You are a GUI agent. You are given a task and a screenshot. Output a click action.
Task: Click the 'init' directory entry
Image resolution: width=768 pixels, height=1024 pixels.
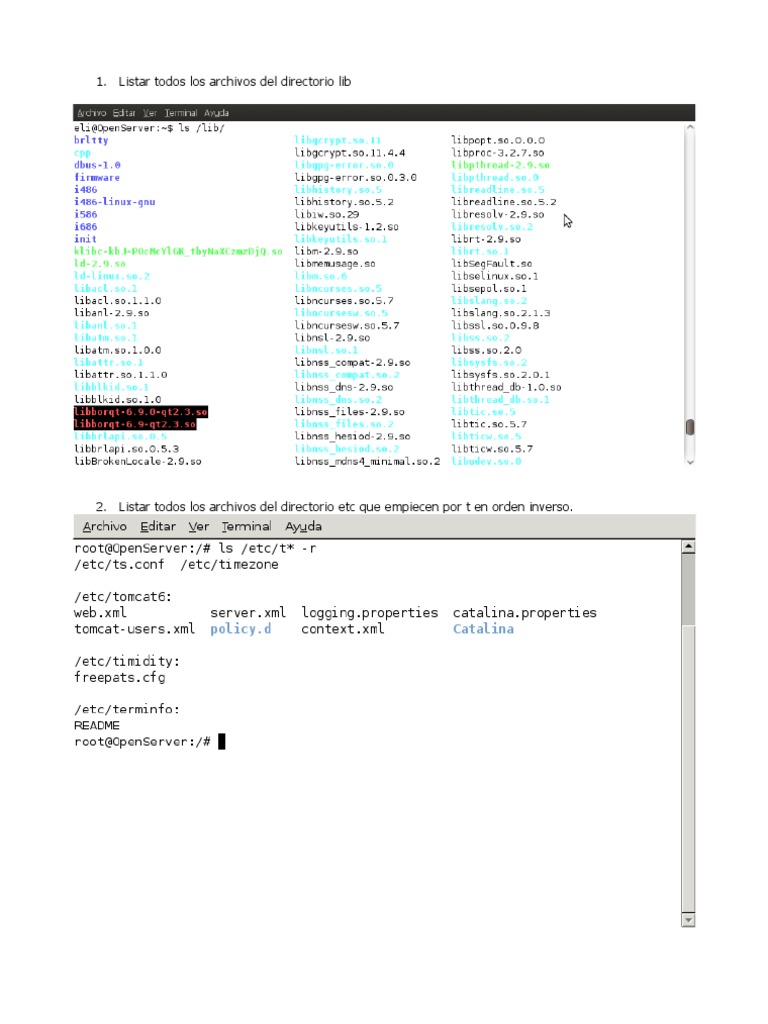(x=85, y=239)
